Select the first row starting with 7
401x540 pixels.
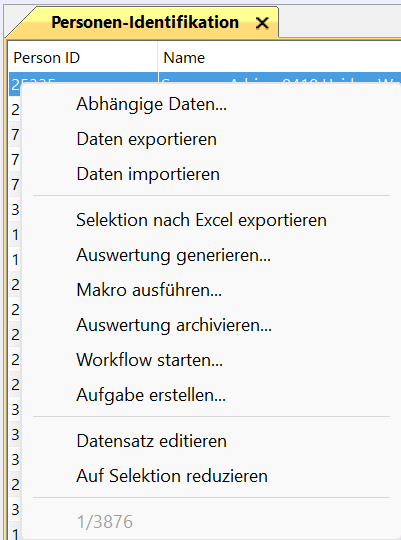[x=15, y=134]
